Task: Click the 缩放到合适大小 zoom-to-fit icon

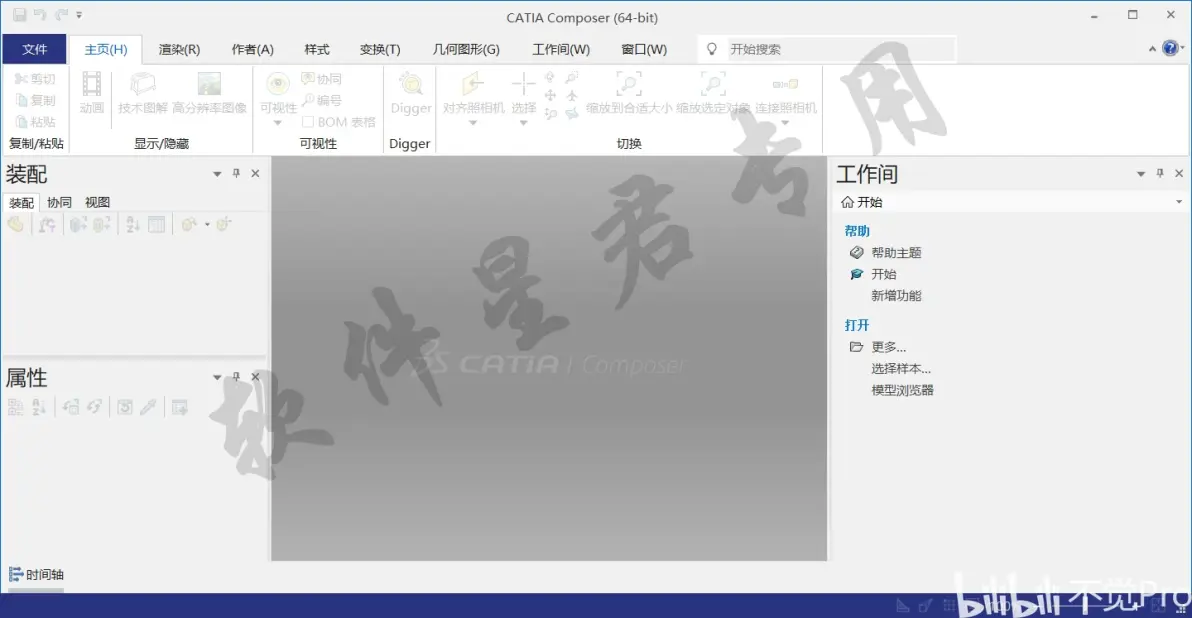Action: coord(629,84)
